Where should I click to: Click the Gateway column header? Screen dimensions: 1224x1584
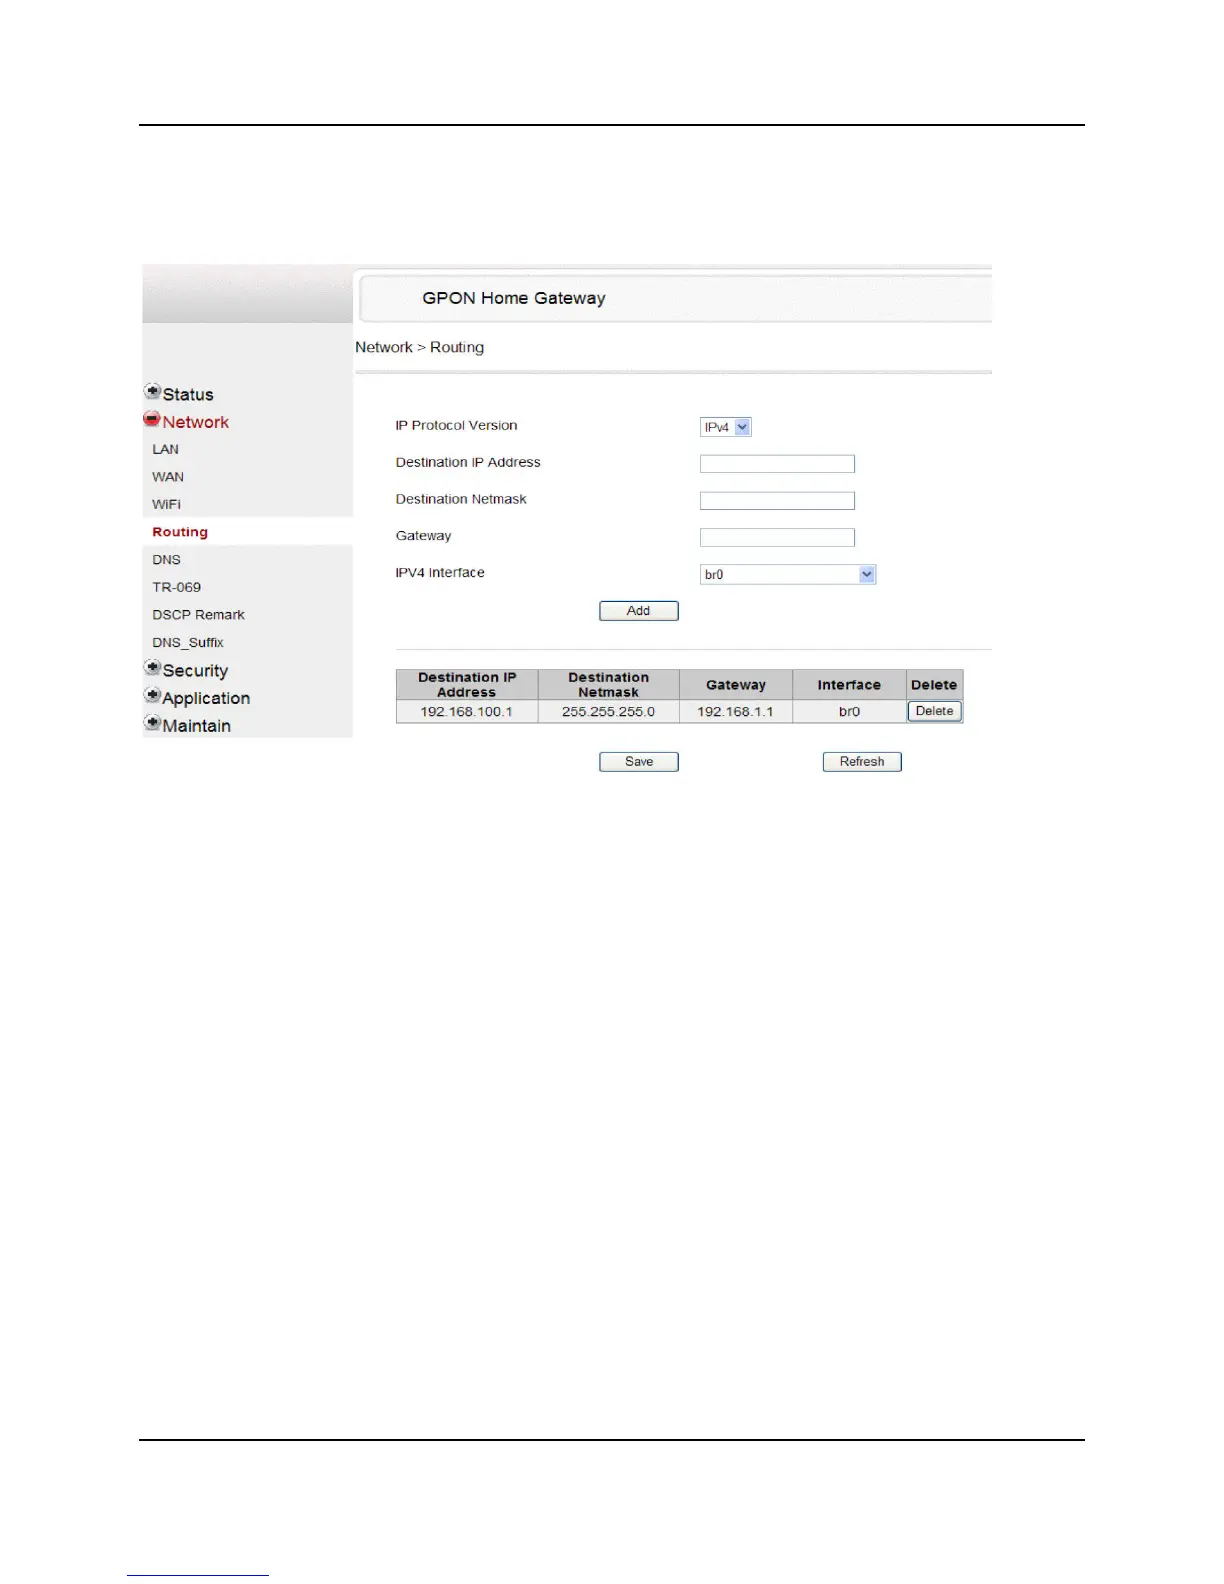click(736, 685)
